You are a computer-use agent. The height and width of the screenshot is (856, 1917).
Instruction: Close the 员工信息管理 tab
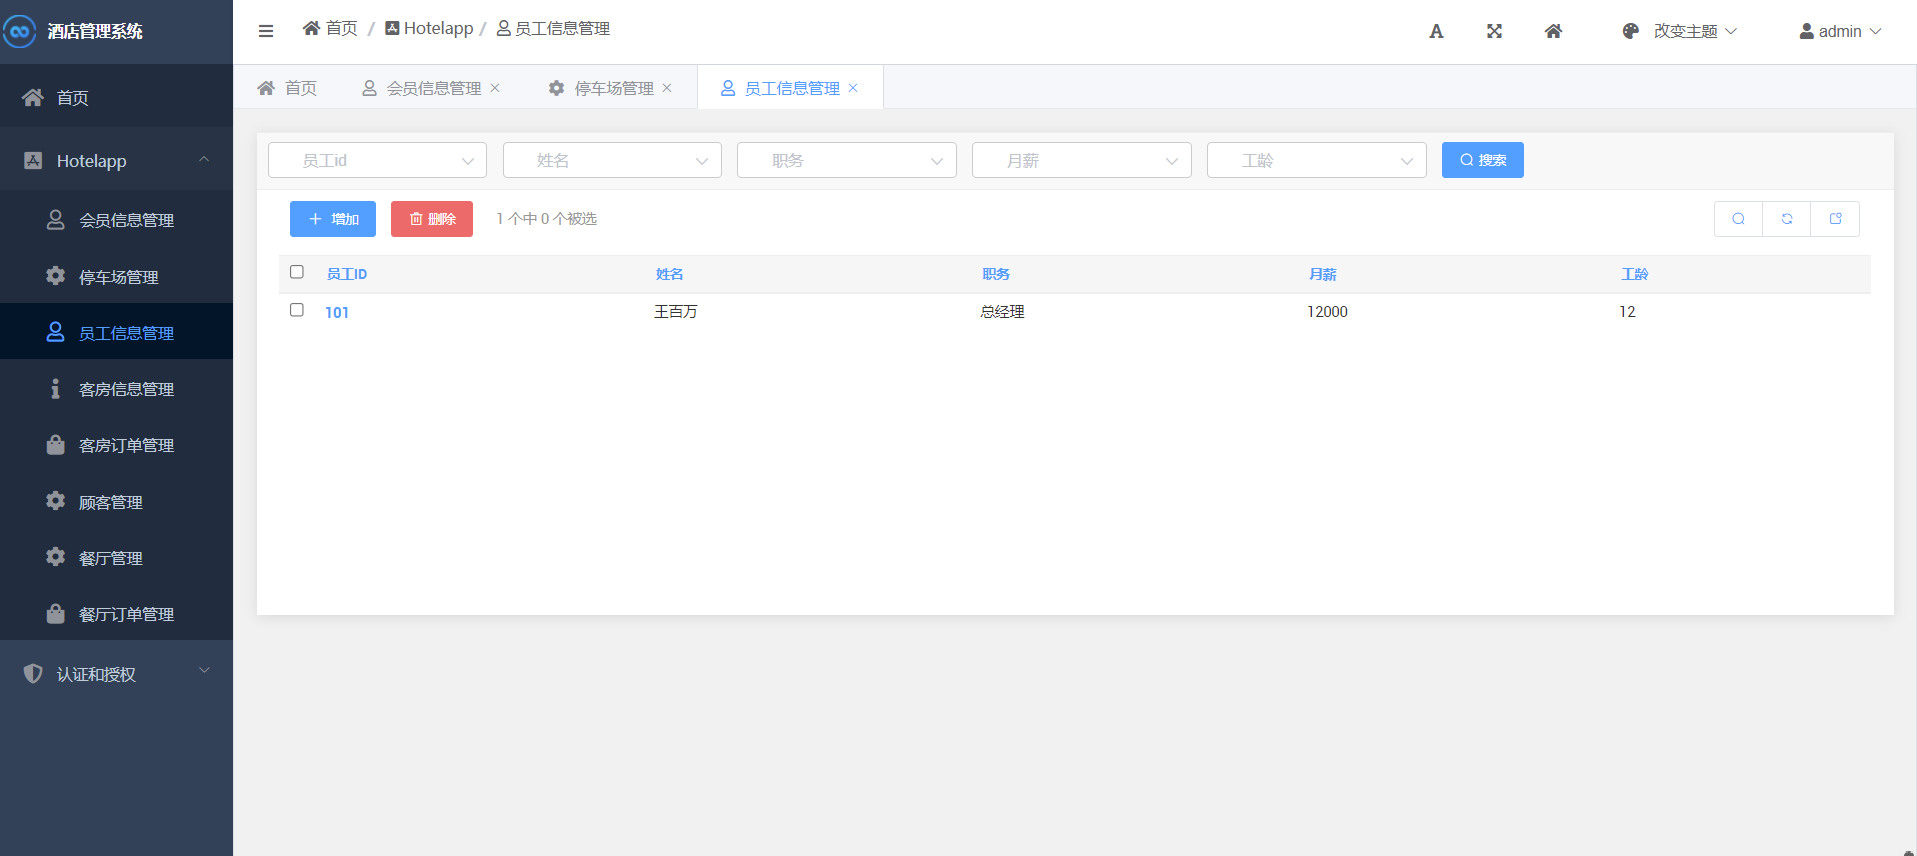[853, 88]
